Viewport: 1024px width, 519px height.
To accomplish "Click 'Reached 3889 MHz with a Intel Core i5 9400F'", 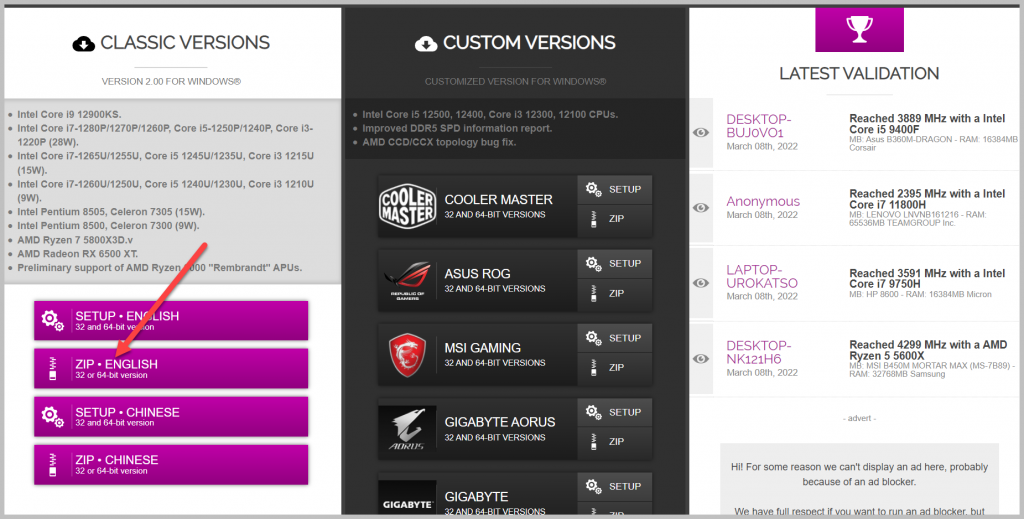I will pyautogui.click(x=927, y=124).
